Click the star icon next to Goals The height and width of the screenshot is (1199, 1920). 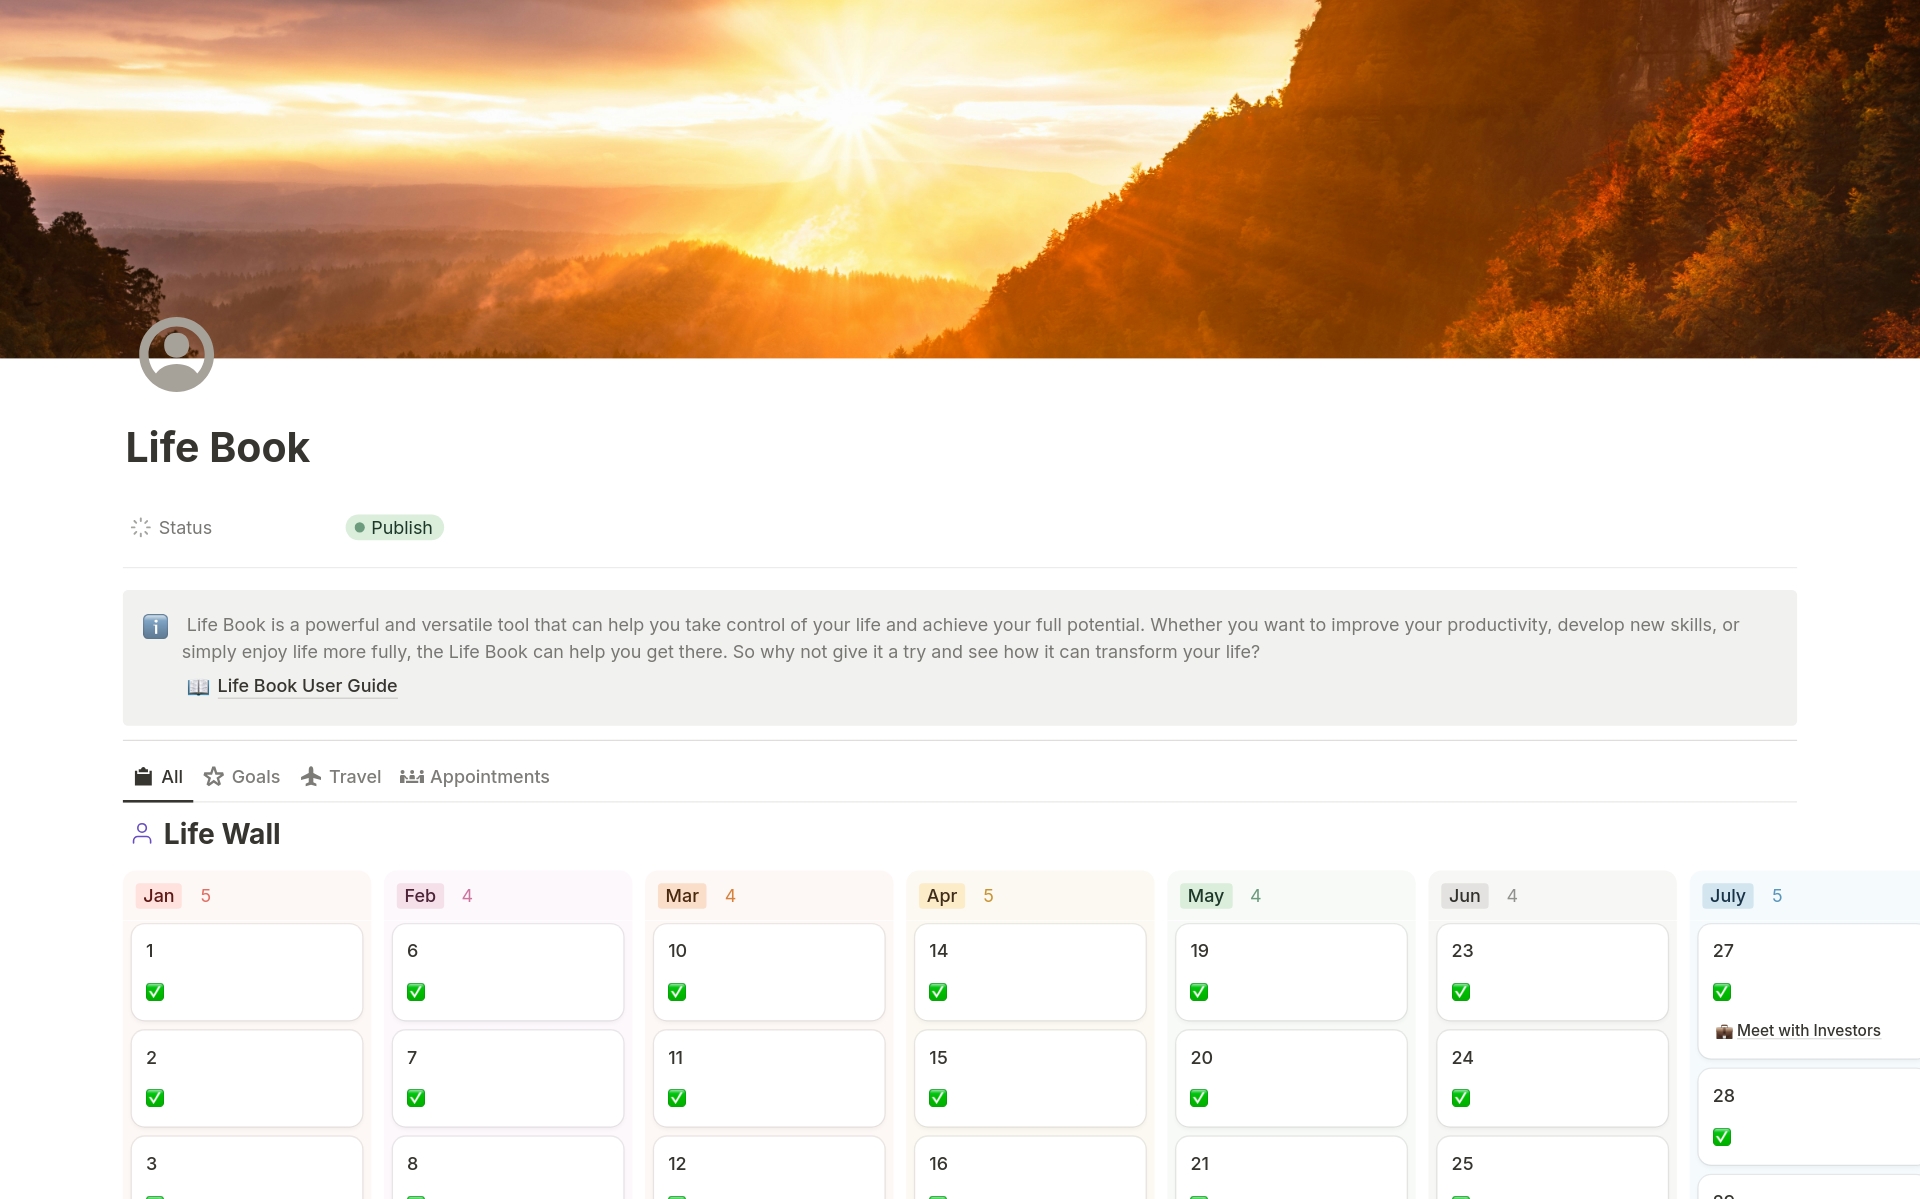click(x=213, y=776)
